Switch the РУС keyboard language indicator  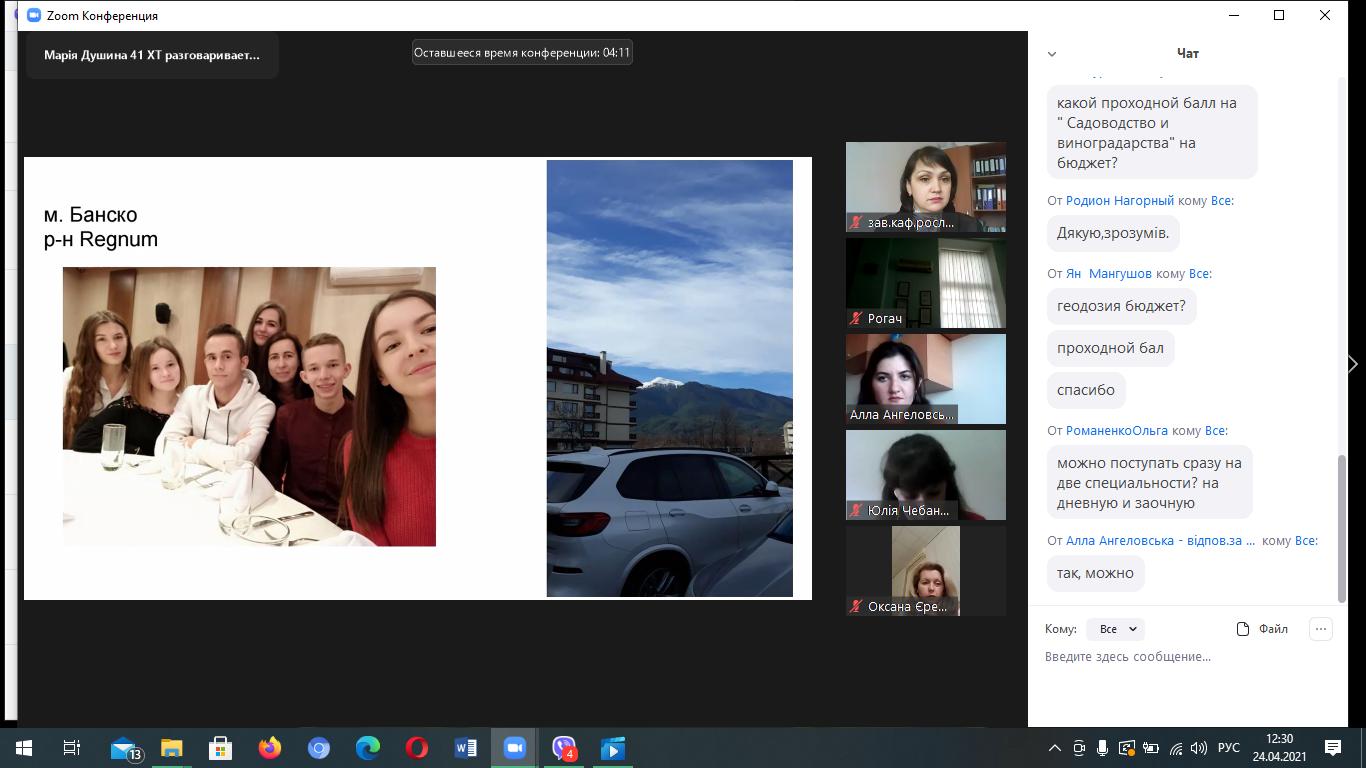tap(1228, 748)
